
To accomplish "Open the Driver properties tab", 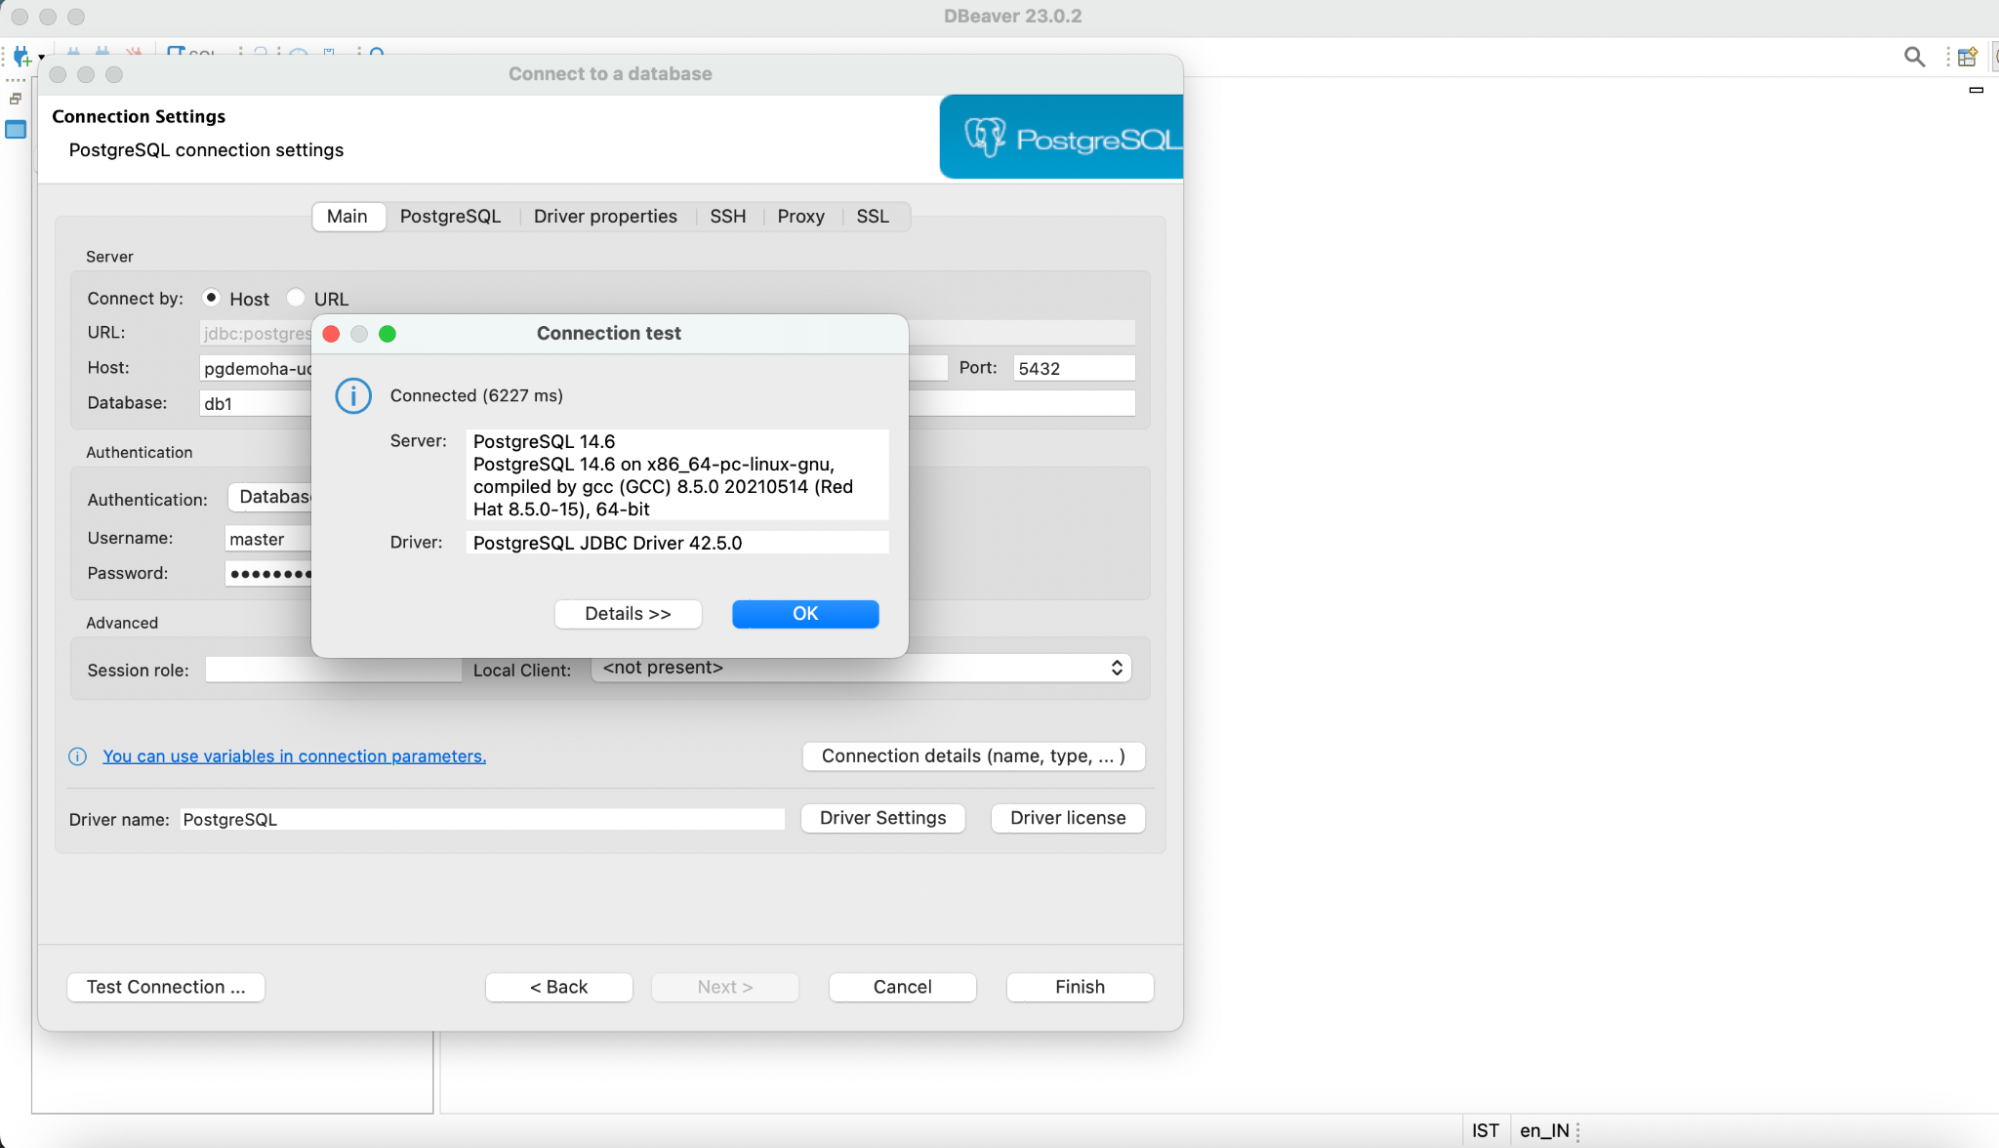I will point(605,216).
